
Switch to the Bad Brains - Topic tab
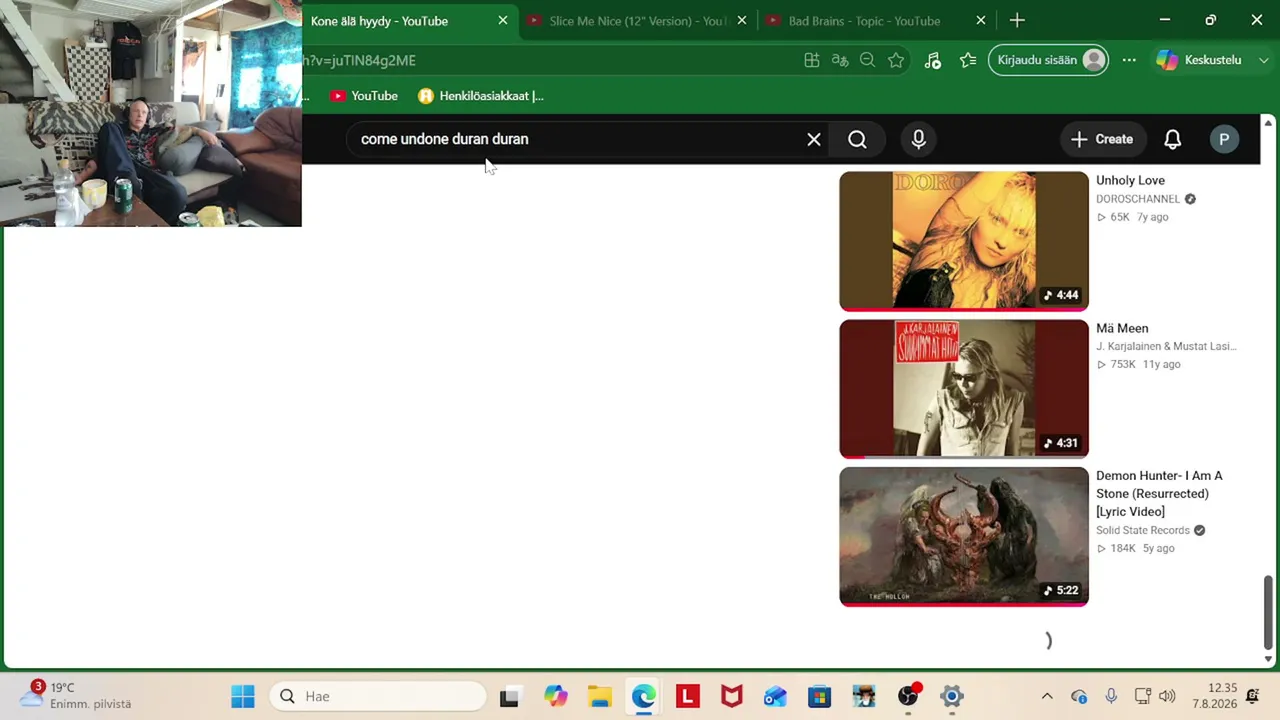click(877, 21)
